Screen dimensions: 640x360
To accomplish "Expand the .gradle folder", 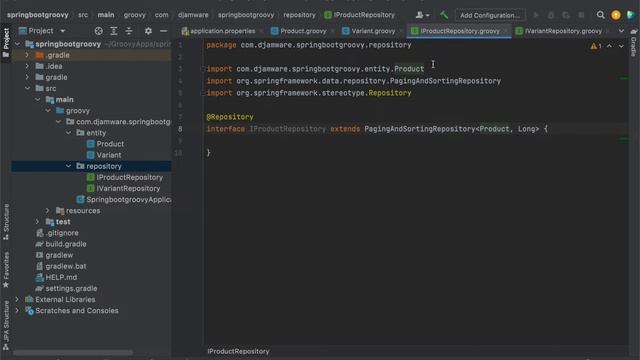I will (x=27, y=55).
